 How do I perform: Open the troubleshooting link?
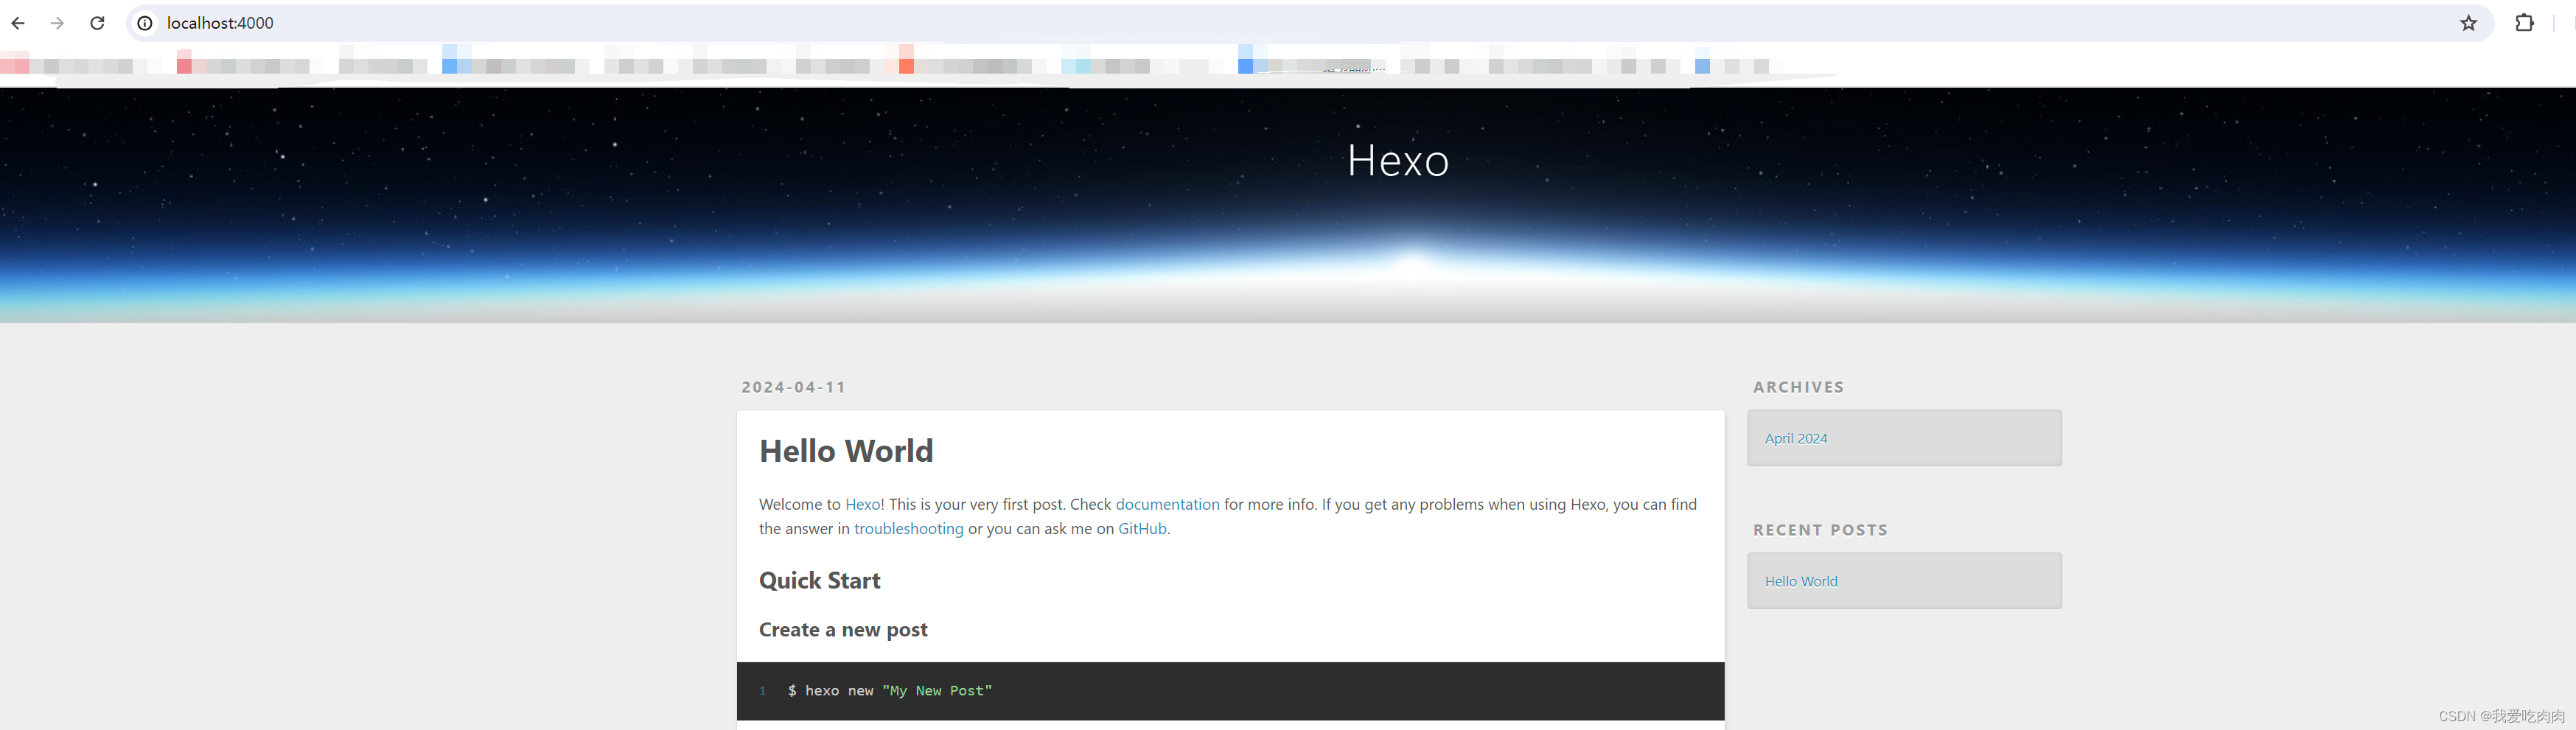click(x=908, y=528)
